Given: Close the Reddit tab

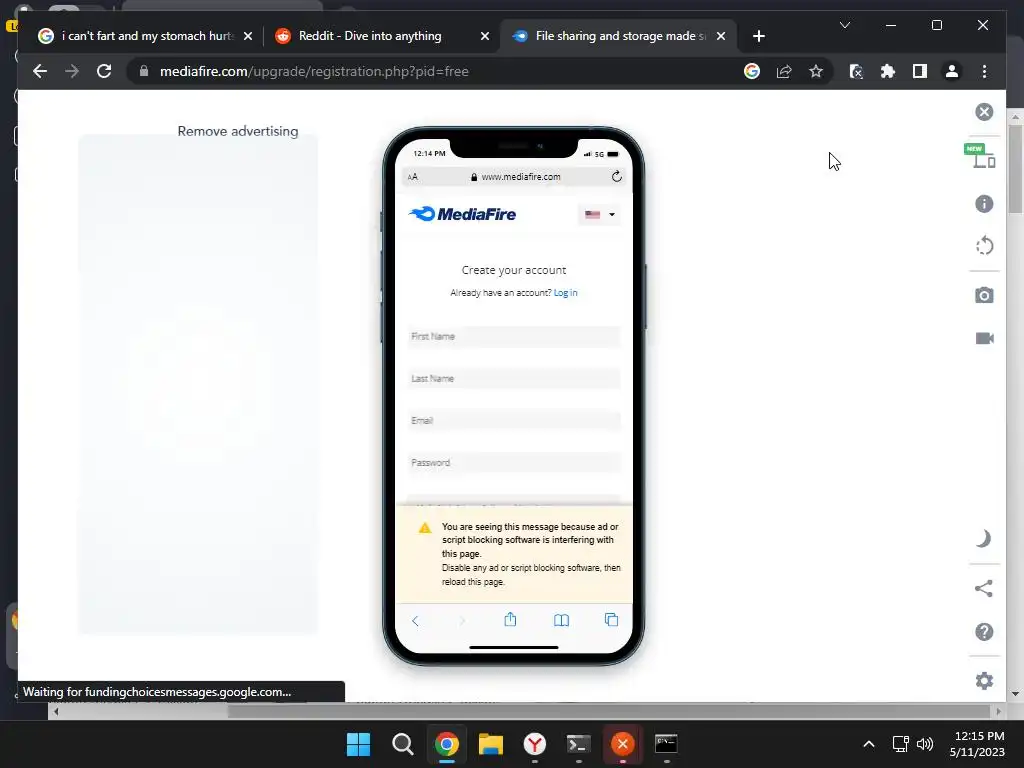Looking at the screenshot, I should (485, 36).
